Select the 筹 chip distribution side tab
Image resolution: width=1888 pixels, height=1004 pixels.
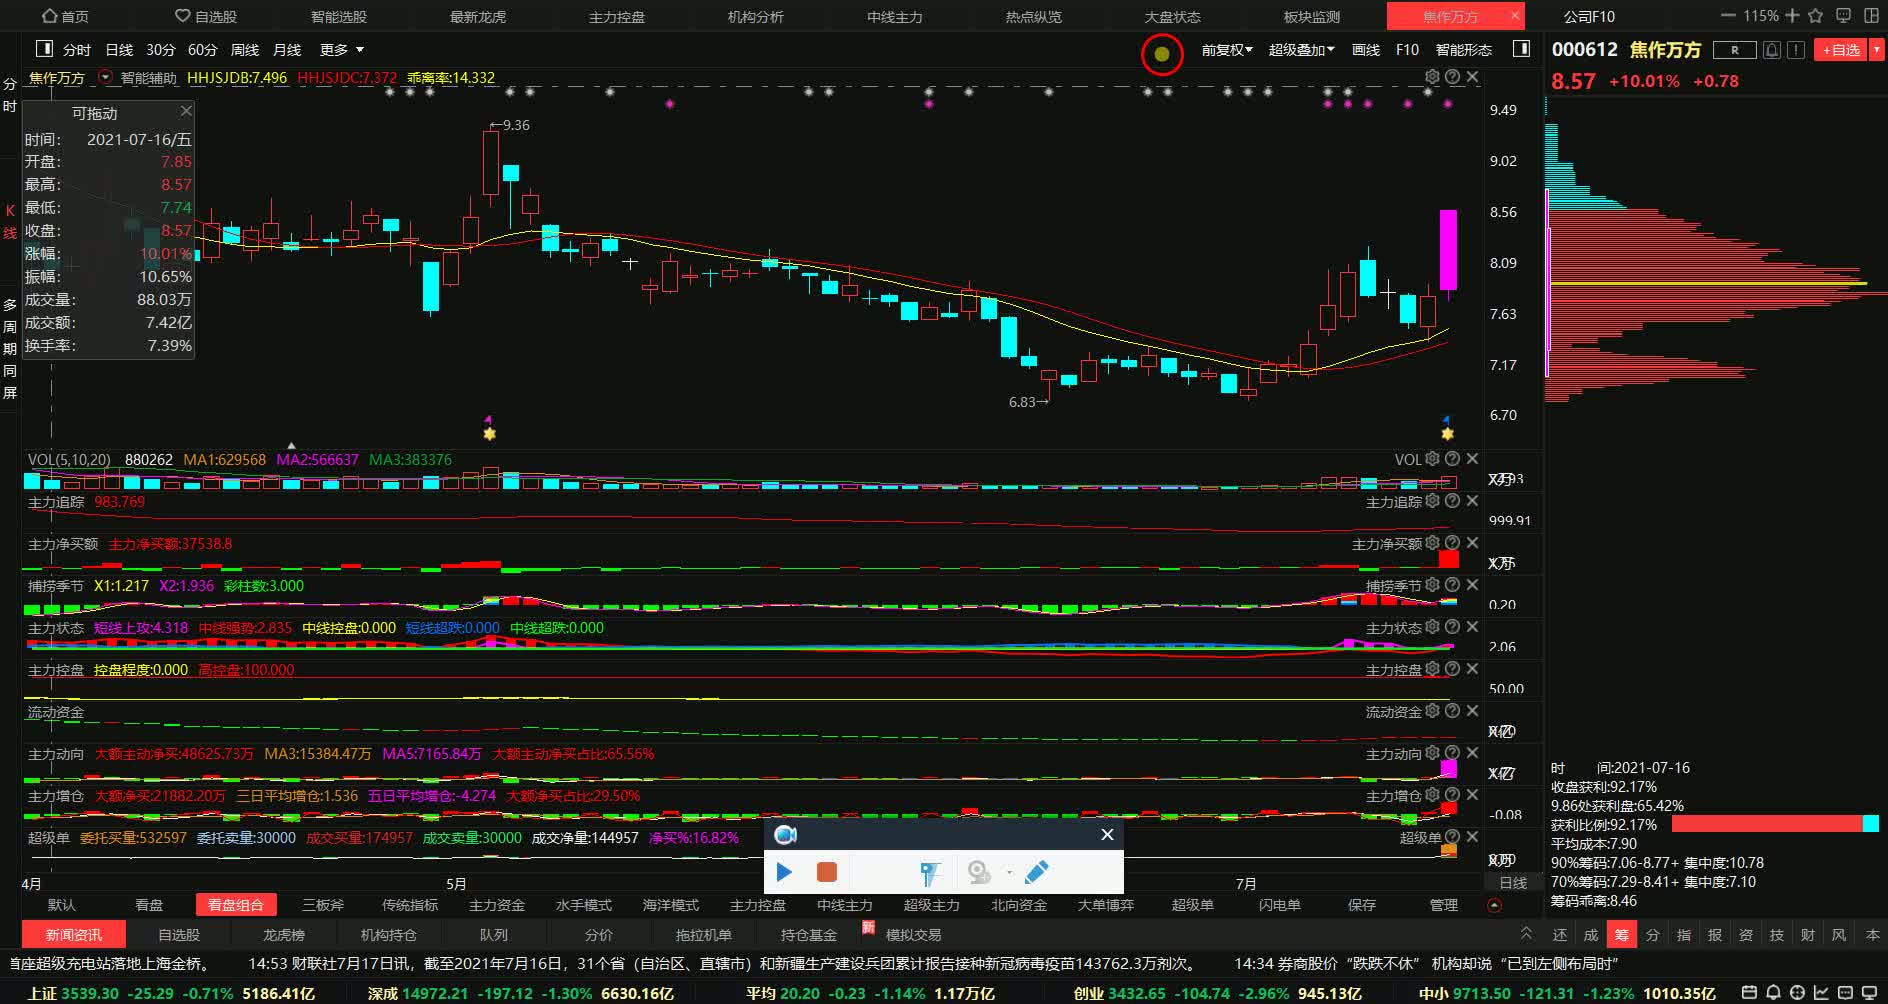(x=1621, y=934)
